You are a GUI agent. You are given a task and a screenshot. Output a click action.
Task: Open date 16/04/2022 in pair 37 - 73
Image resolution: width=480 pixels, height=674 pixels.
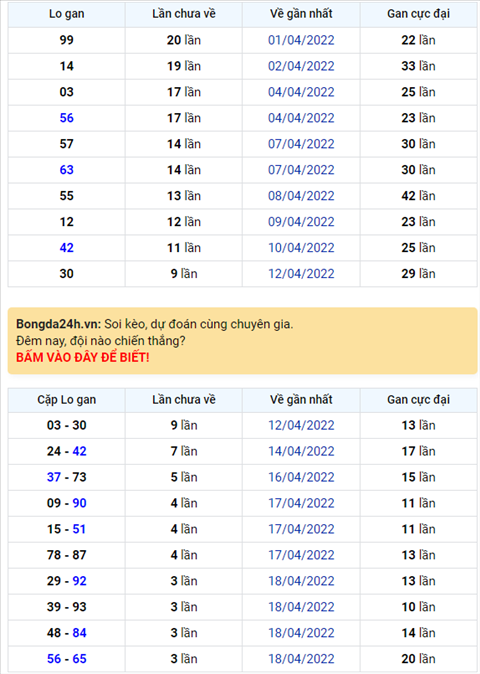pyautogui.click(x=301, y=477)
